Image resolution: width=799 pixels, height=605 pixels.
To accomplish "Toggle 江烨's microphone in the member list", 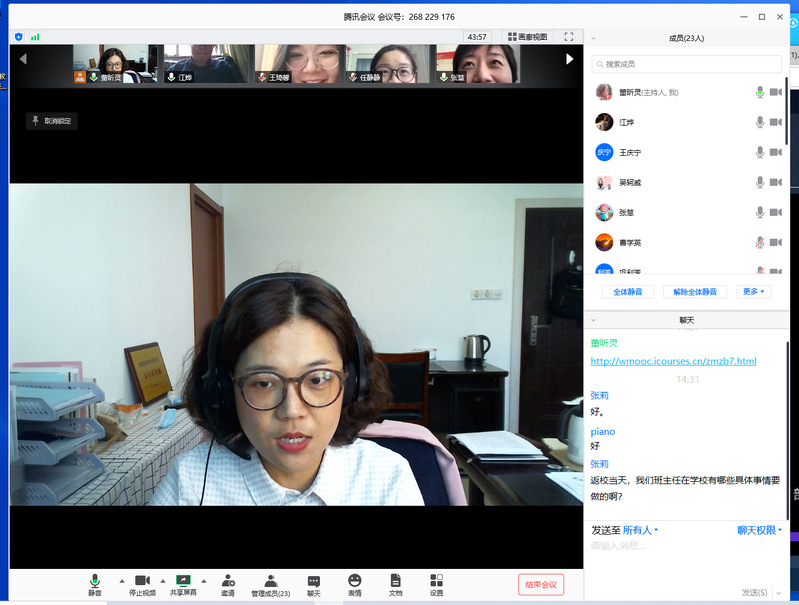I will coord(760,122).
